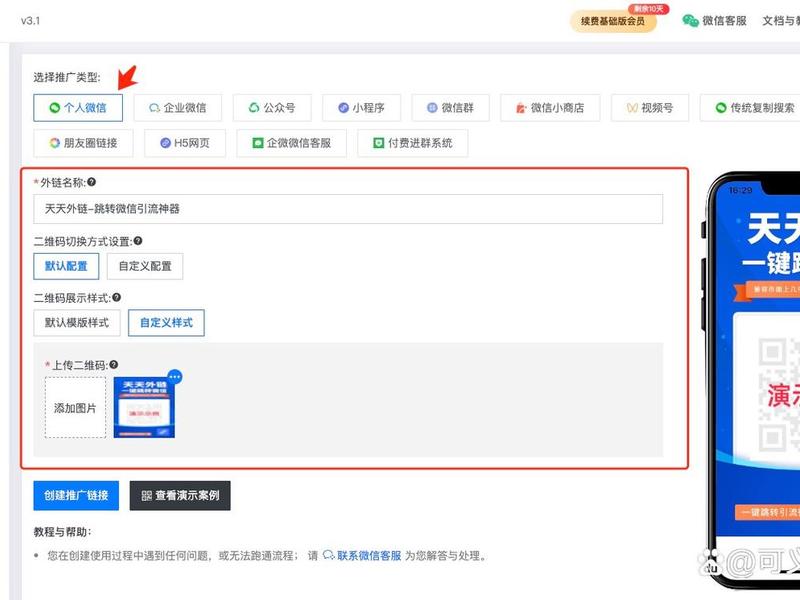Select 自定义配置 QR switching mode
The height and width of the screenshot is (600, 800).
pos(145,266)
